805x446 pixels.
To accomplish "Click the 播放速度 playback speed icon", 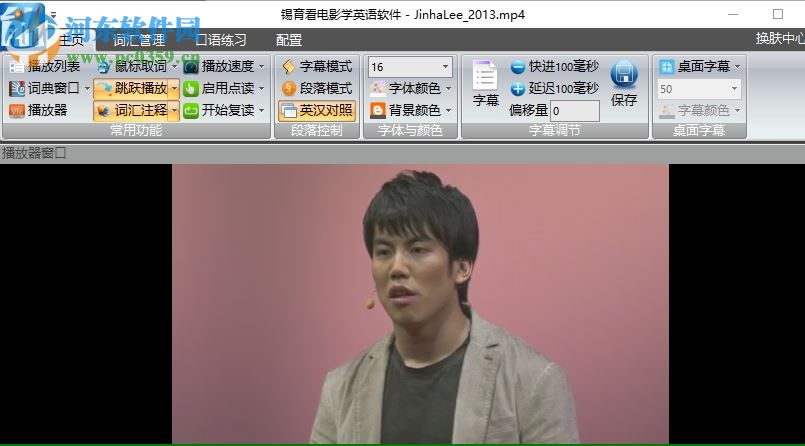I will (x=191, y=67).
